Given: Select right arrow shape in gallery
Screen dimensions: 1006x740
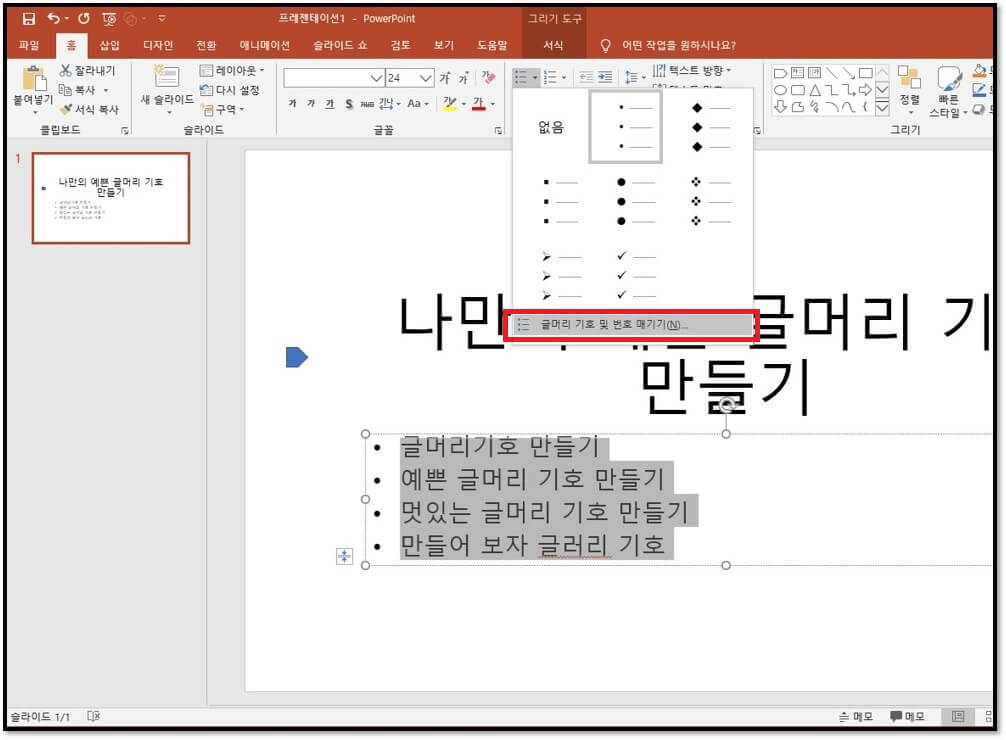Looking at the screenshot, I should pos(865,90).
